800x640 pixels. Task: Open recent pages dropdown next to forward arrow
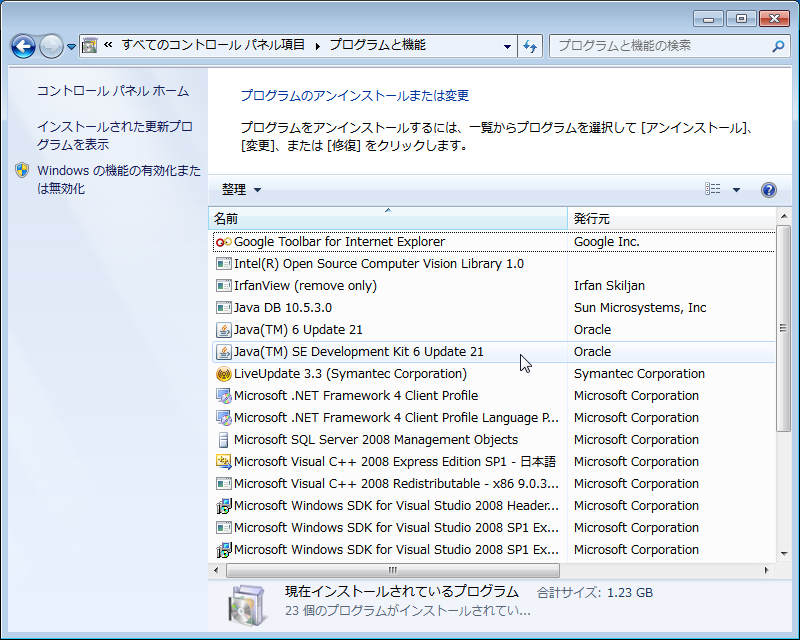[x=71, y=47]
